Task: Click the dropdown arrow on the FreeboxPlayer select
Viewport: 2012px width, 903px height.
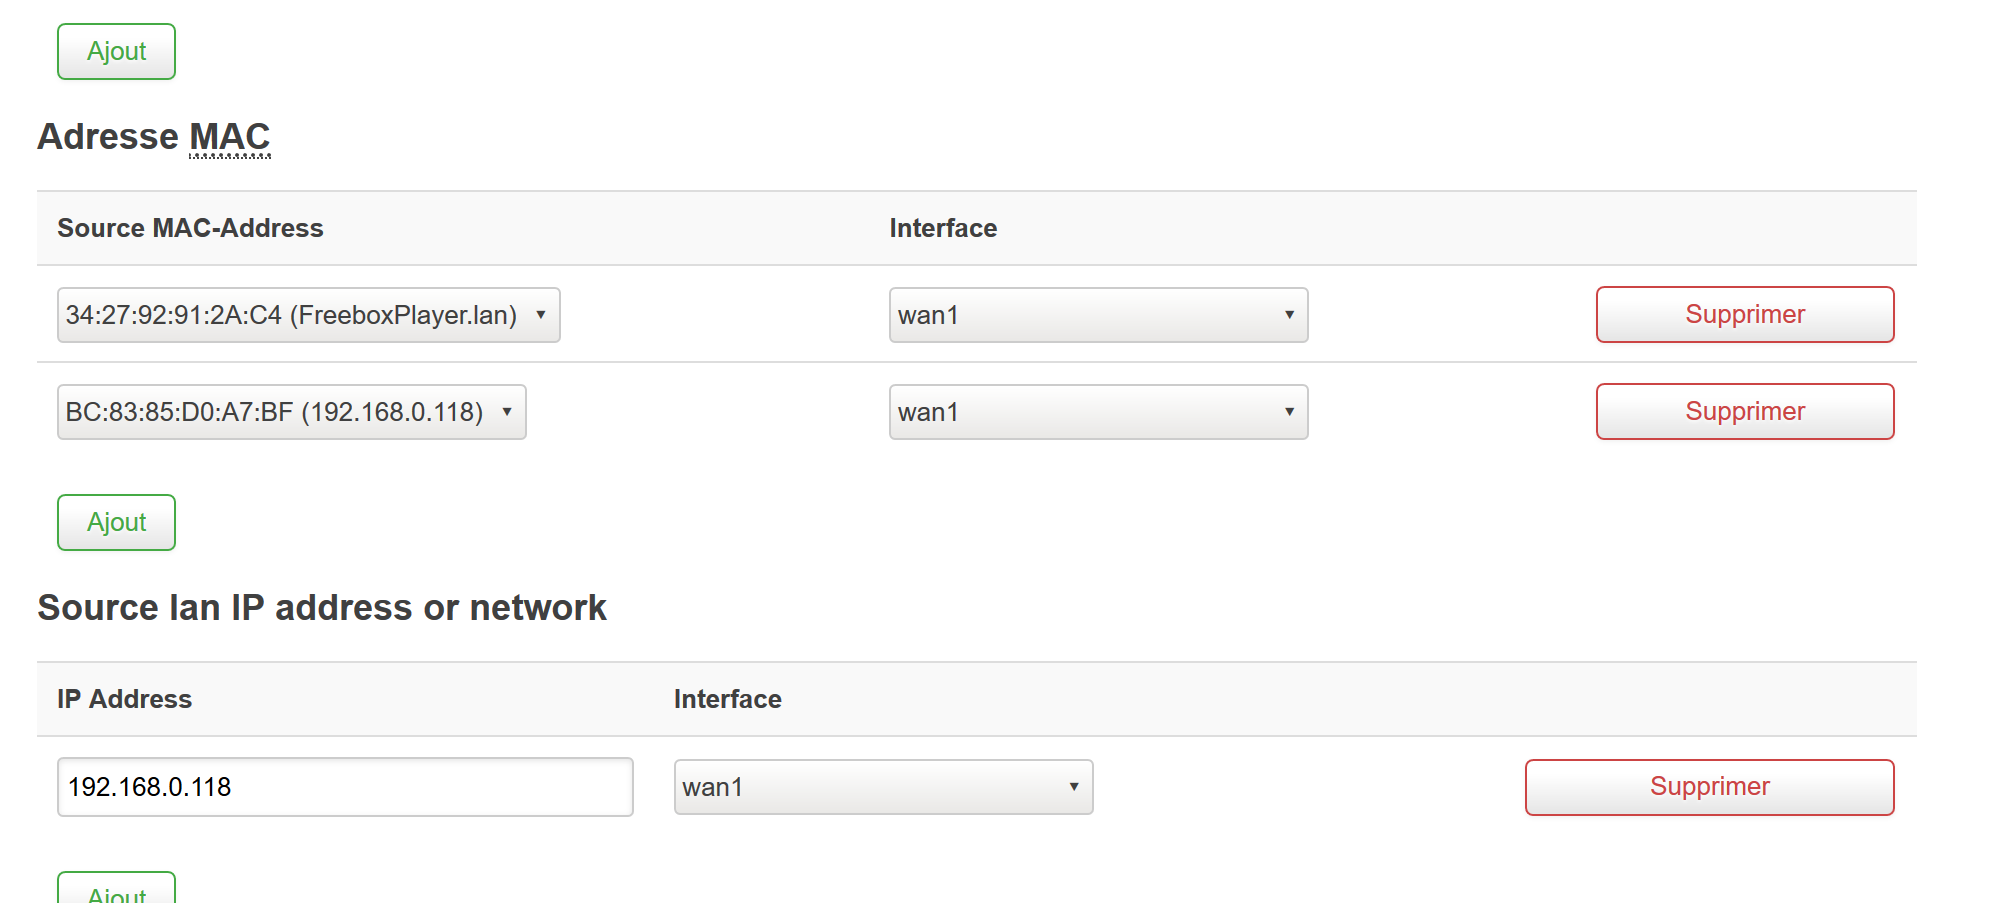Action: [x=541, y=314]
